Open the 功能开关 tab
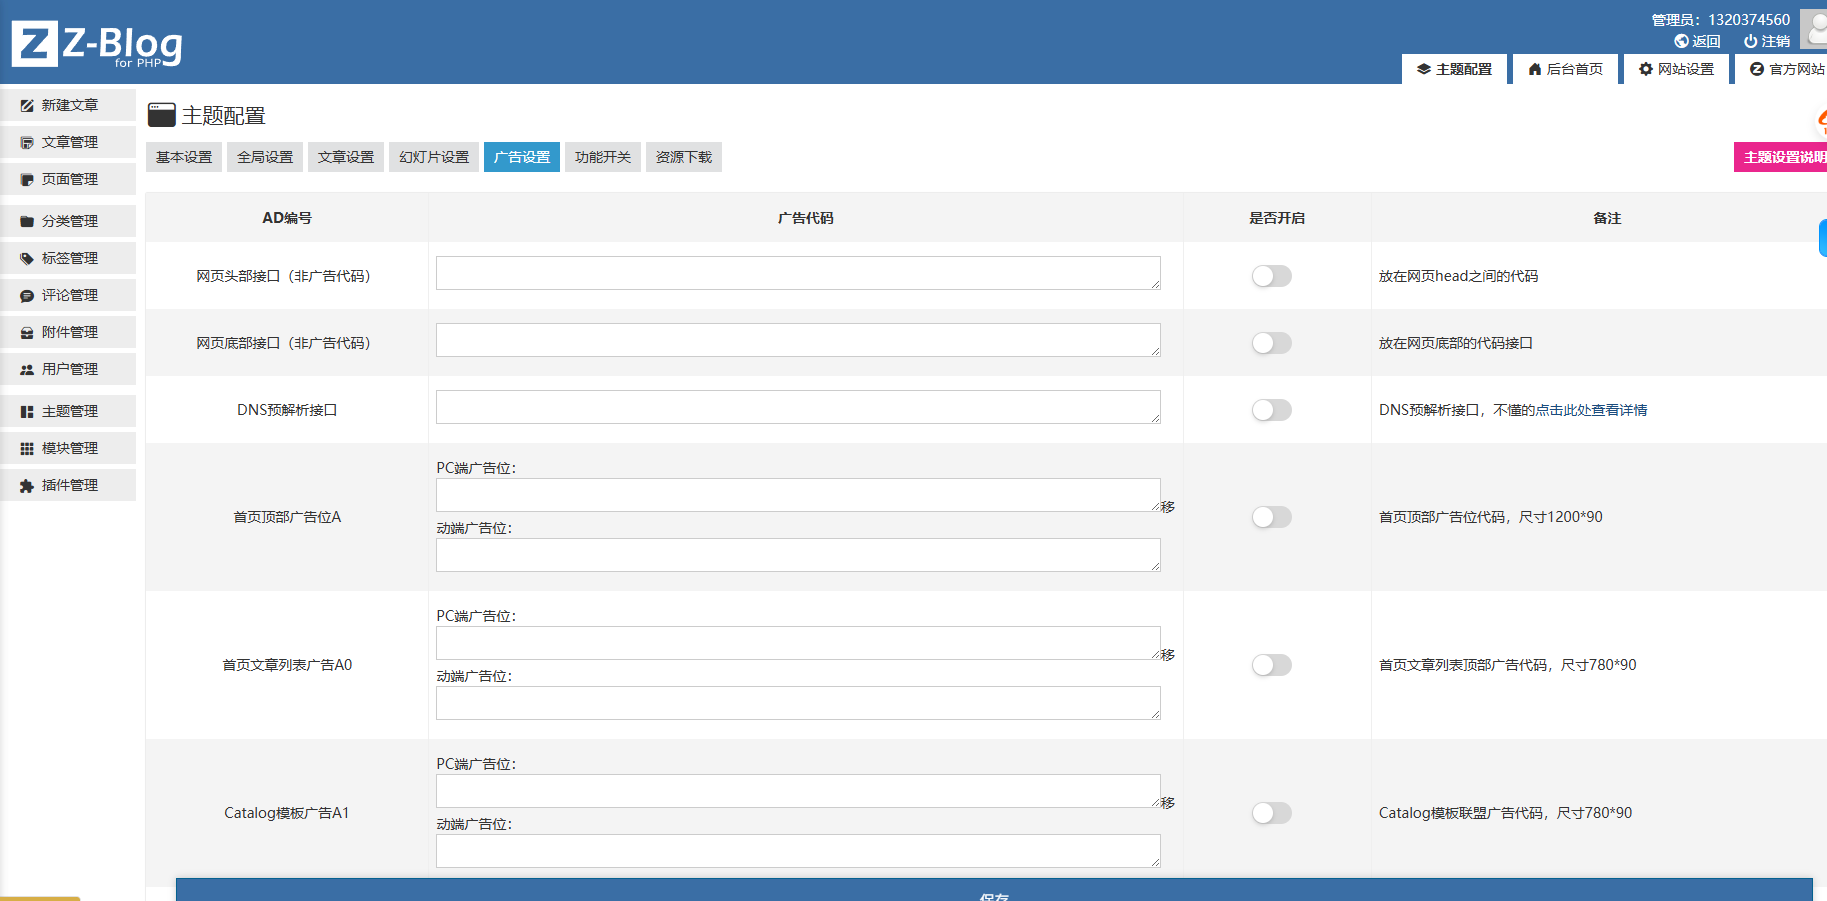Image resolution: width=1827 pixels, height=901 pixels. pyautogui.click(x=603, y=157)
